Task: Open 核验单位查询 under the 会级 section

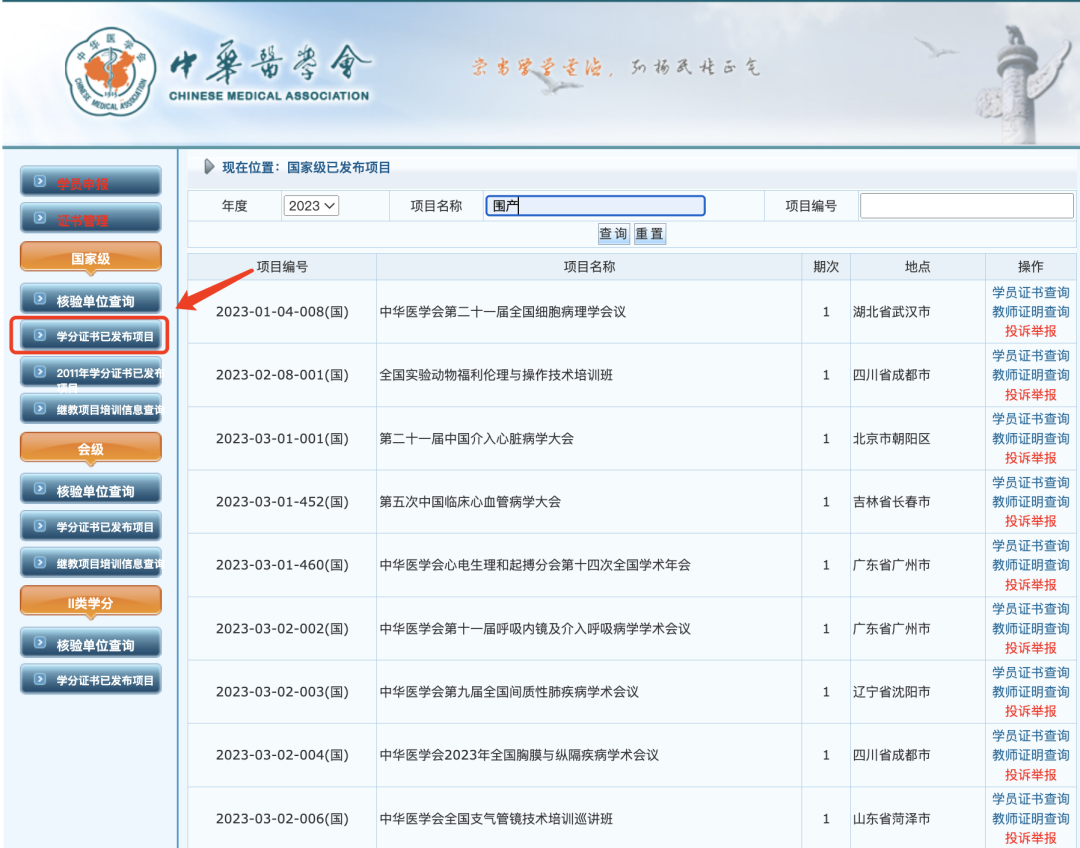Action: coord(91,490)
